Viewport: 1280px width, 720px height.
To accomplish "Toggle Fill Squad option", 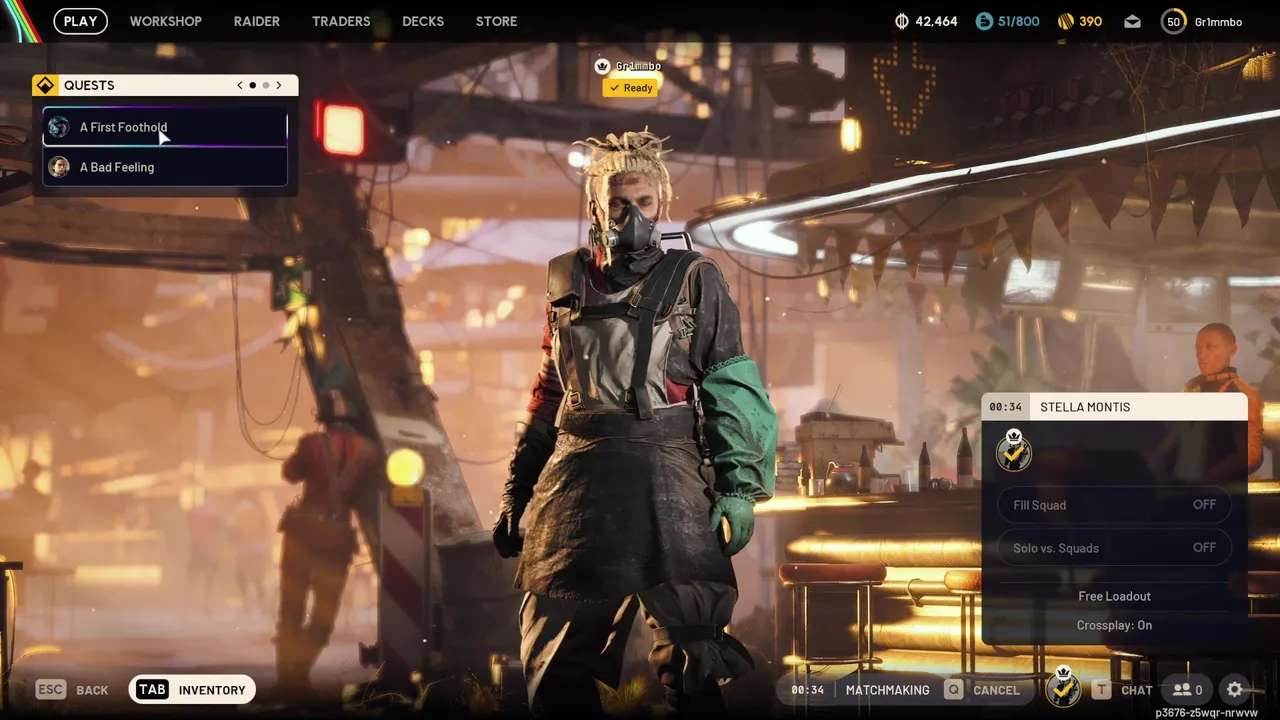I will click(1114, 505).
